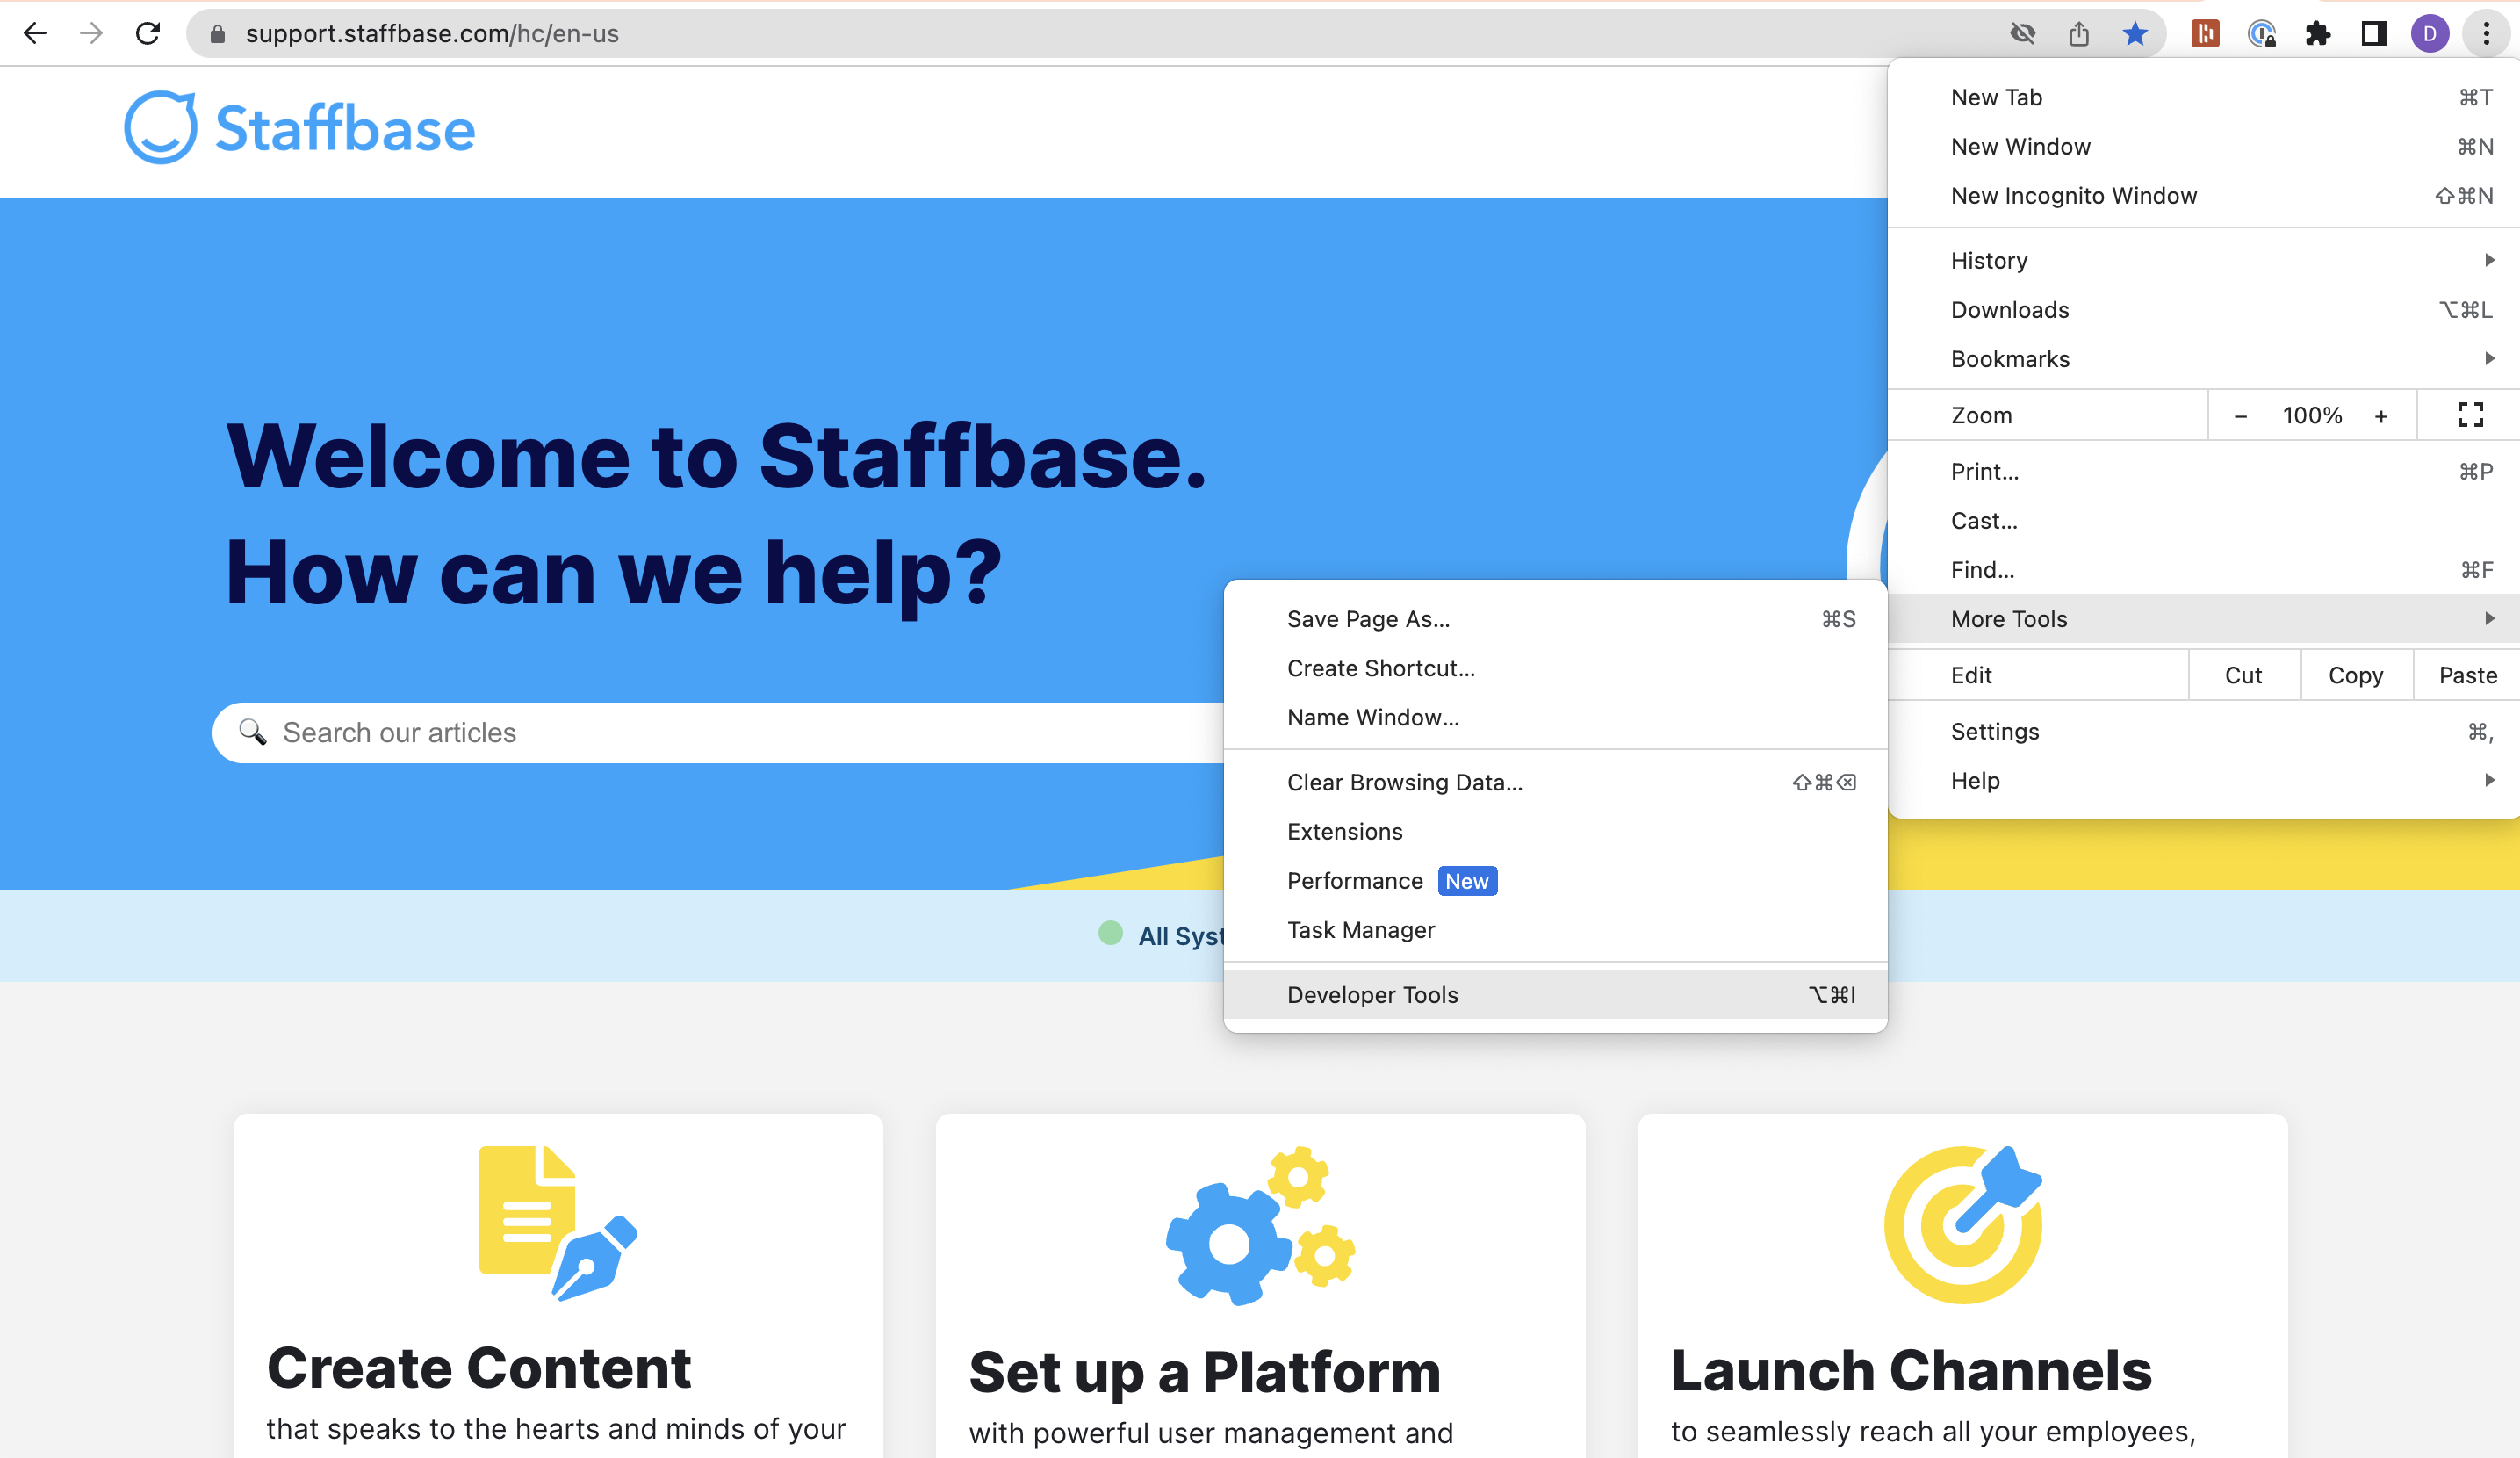Open Developer Tools from the submenu
Screen dimensions: 2520x1458
(1555, 995)
